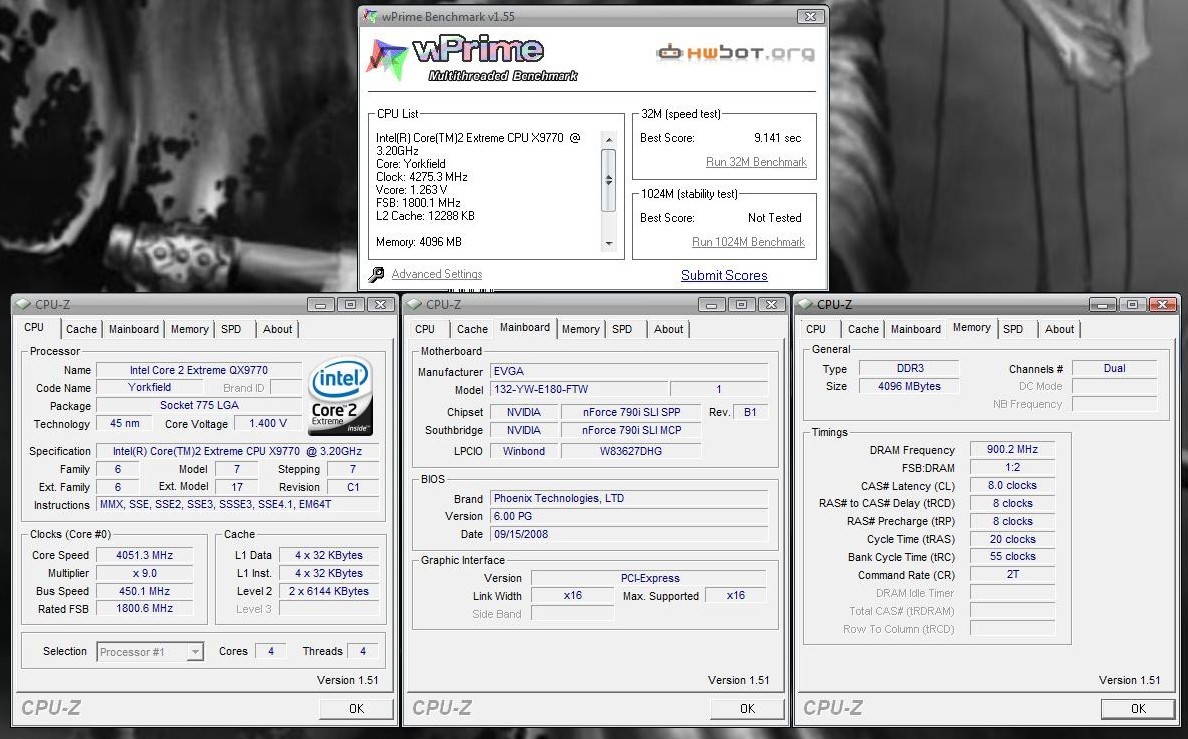Click the Core Speed value 4051.3 MHz
This screenshot has width=1188, height=739.
(x=144, y=555)
